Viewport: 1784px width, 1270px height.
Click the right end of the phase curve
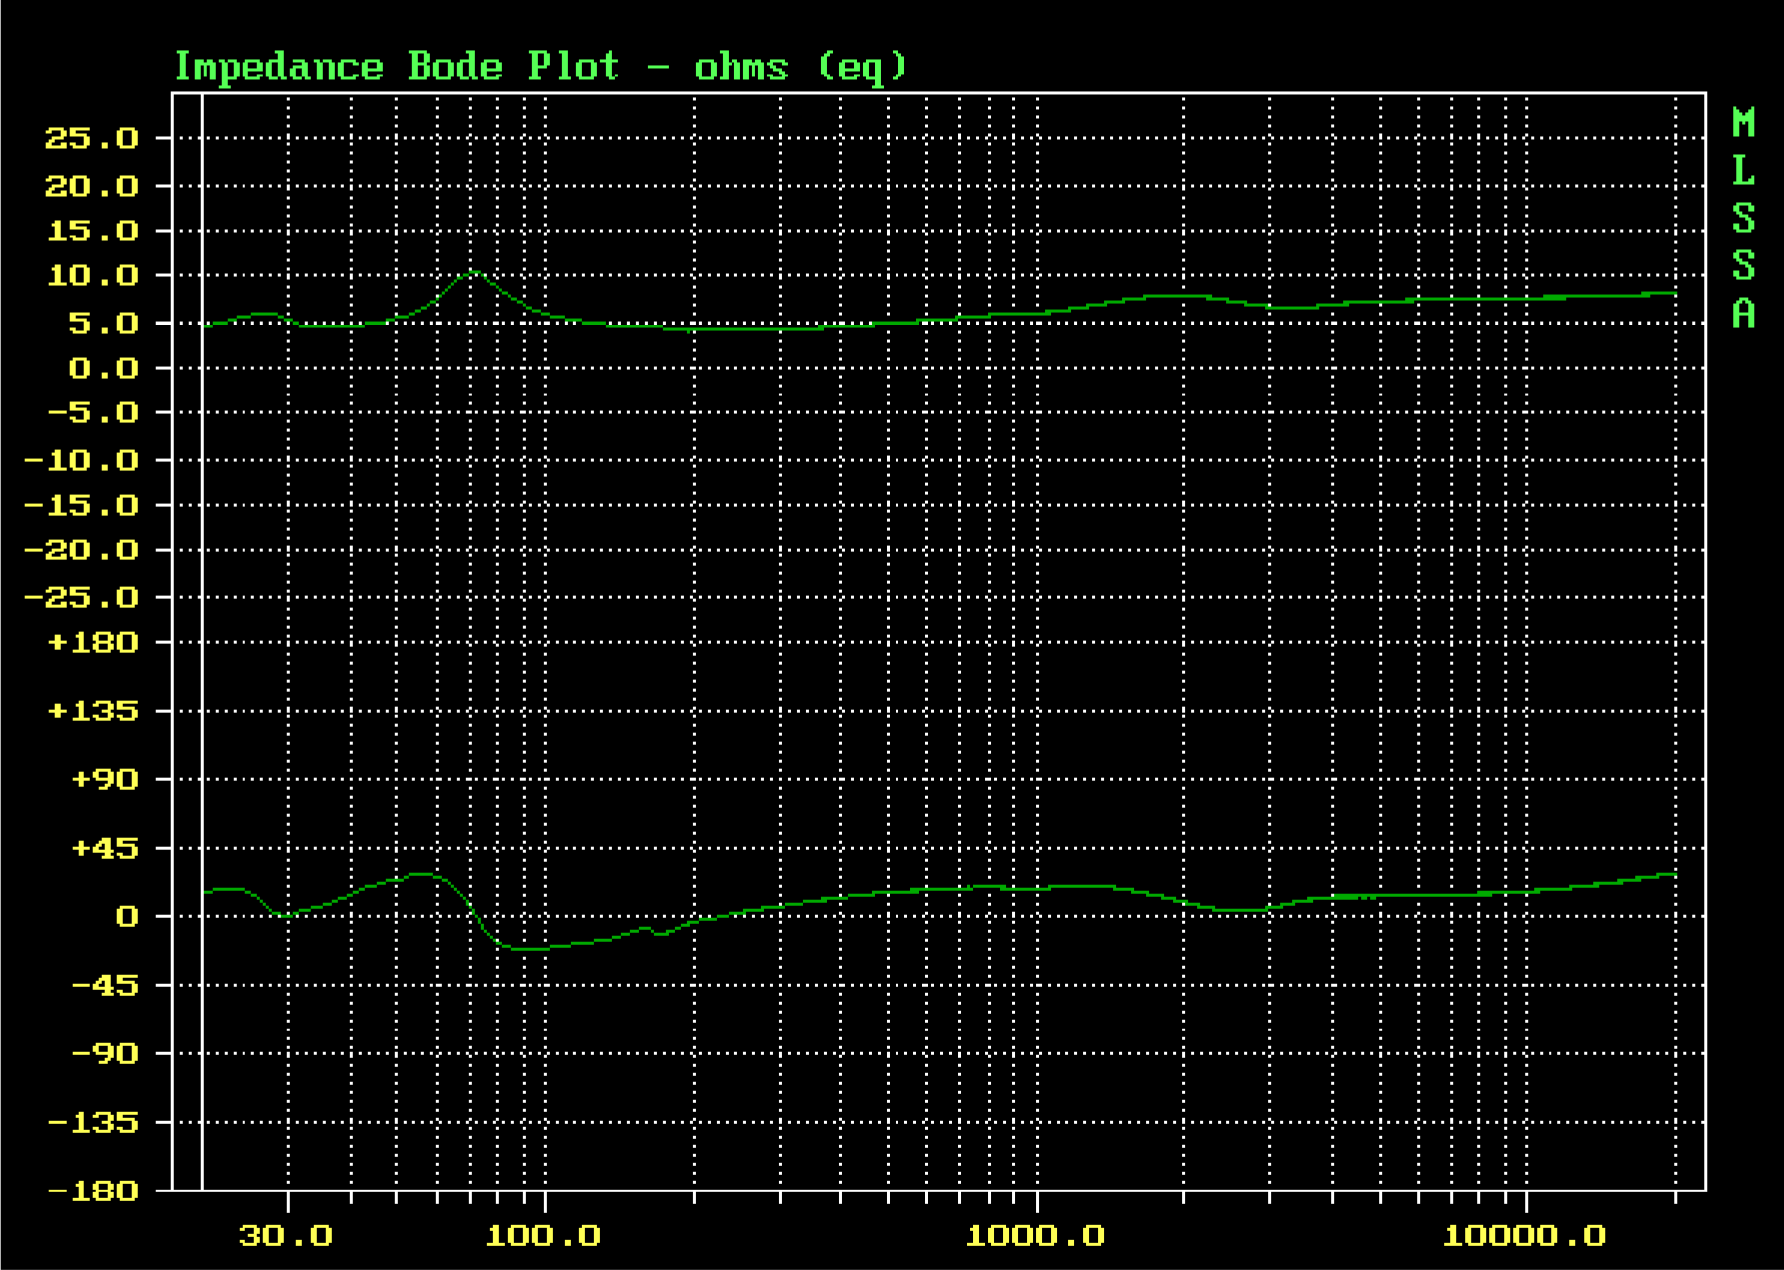pos(1674,875)
